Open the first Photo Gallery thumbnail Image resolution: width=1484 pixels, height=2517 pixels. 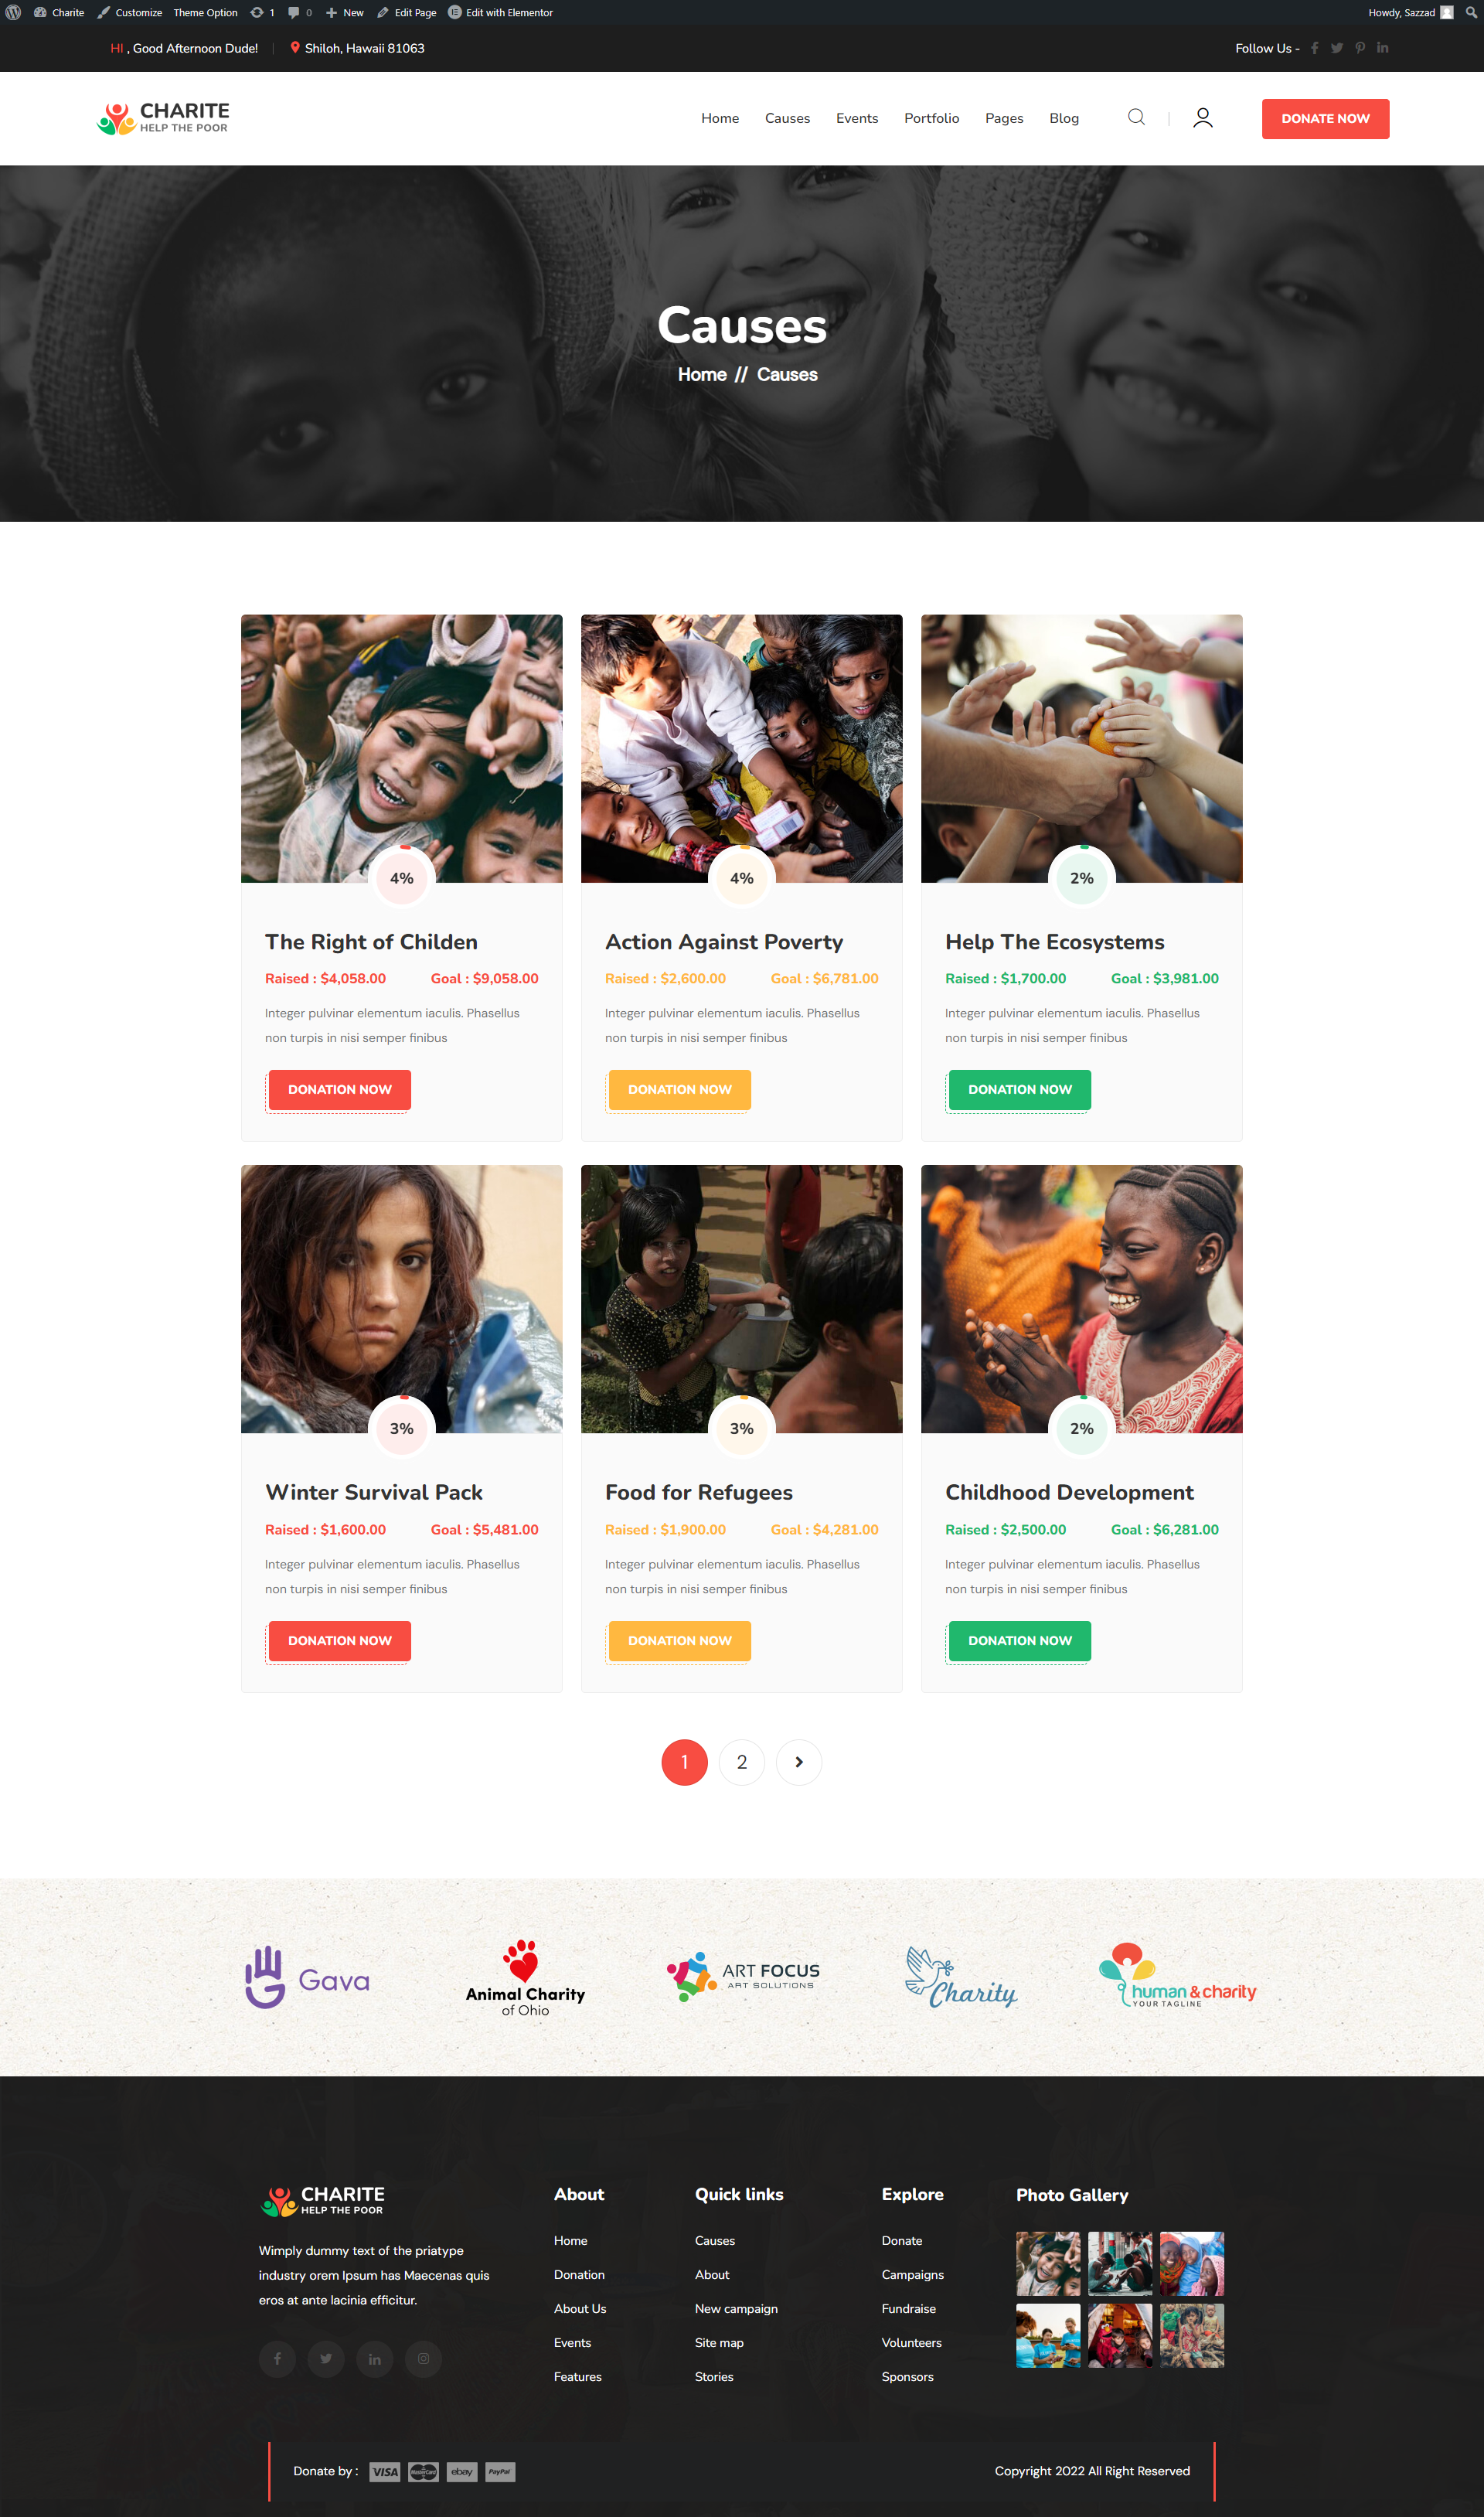pyautogui.click(x=1048, y=2263)
